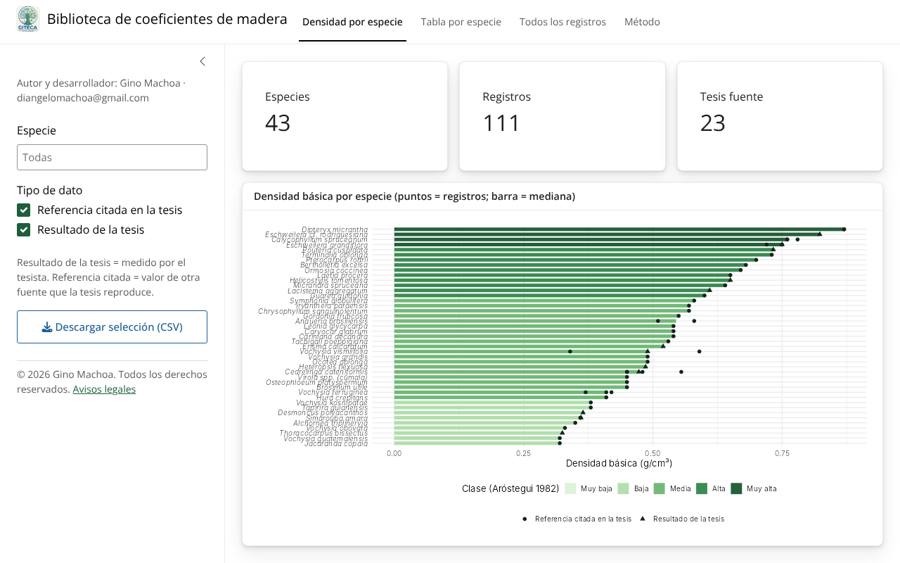Click the Biblioteca de coeficientes de madera title
900x563 pixels.
[167, 19]
